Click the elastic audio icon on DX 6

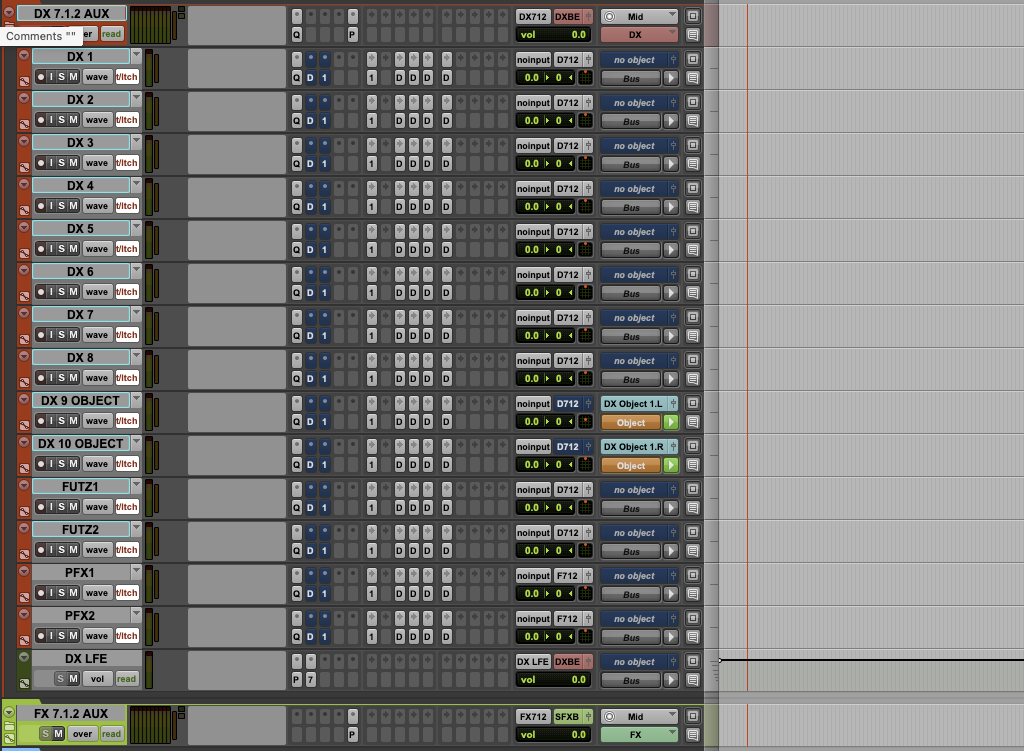point(24,296)
